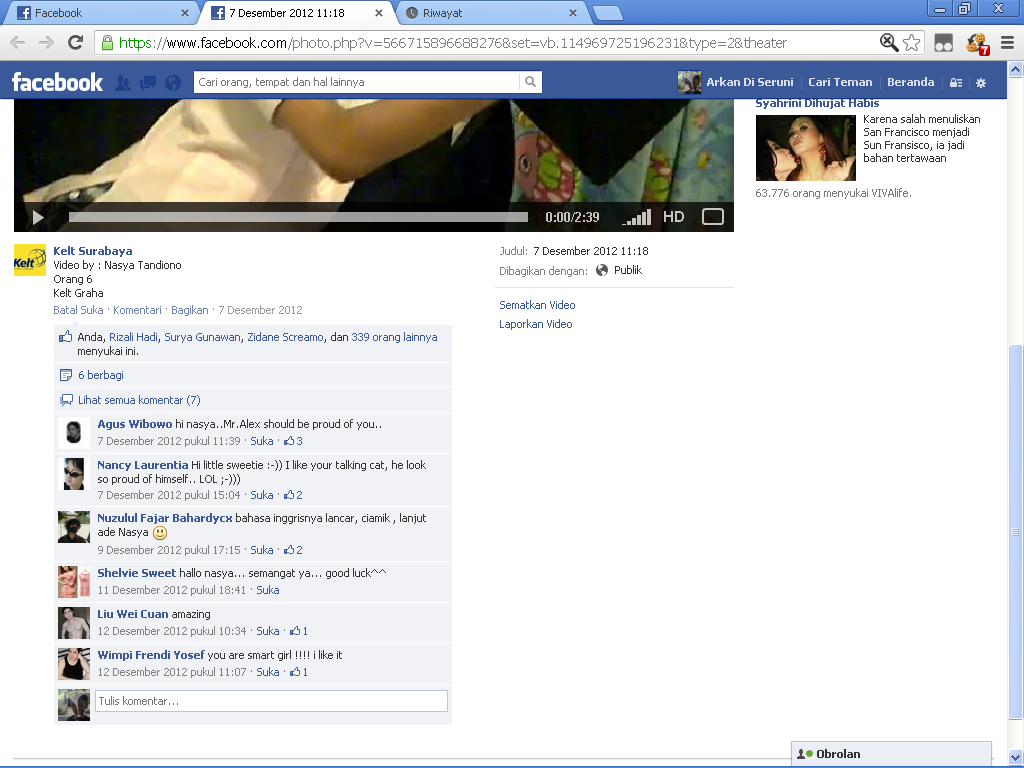Click the zoom magnifier icon in address bar

click(x=888, y=42)
